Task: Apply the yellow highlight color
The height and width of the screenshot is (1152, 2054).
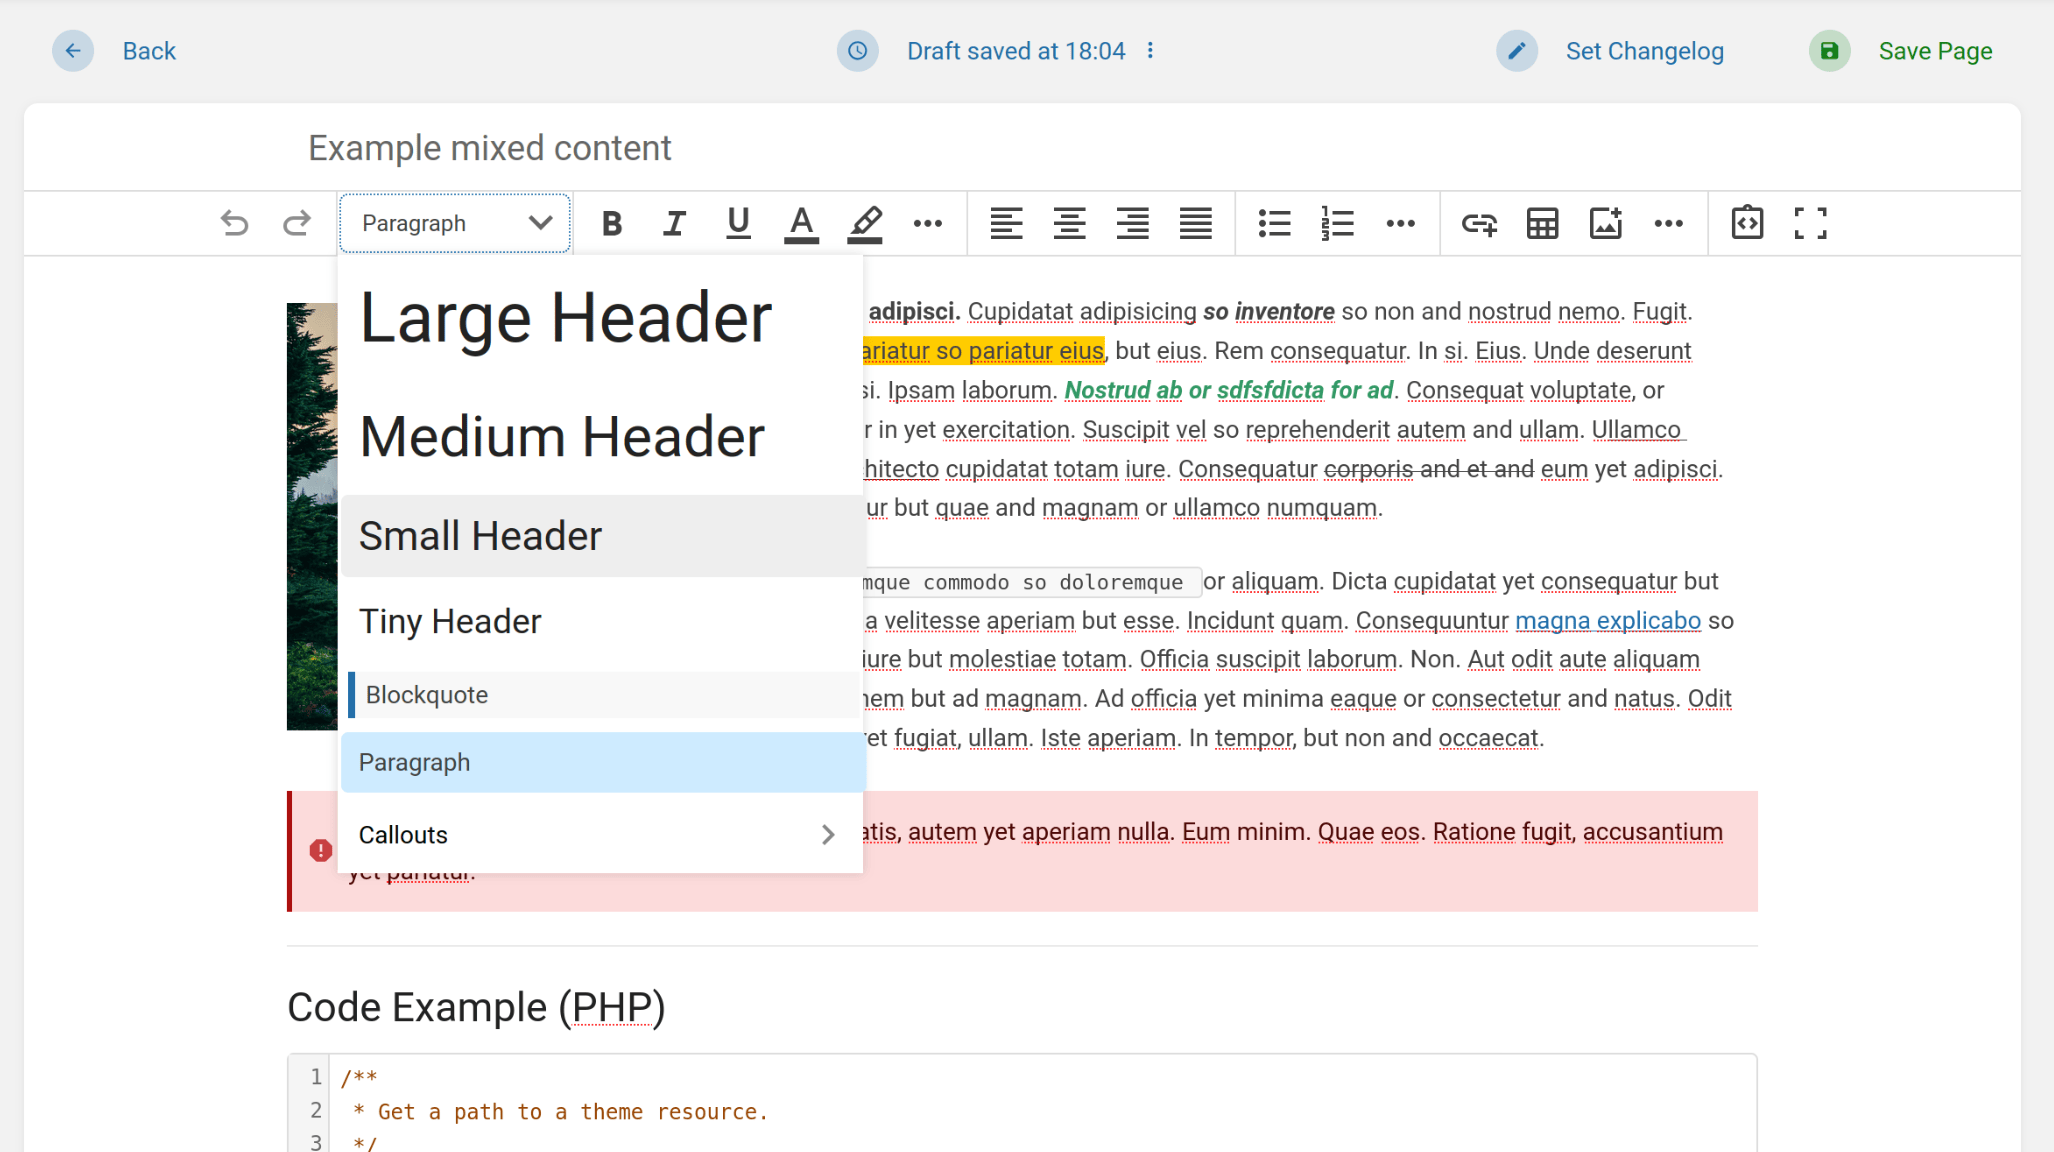Action: [865, 223]
